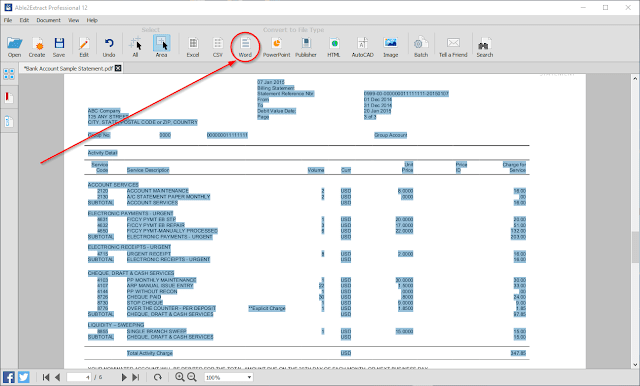
Task: Toggle the Select Area tool
Action: point(161,47)
